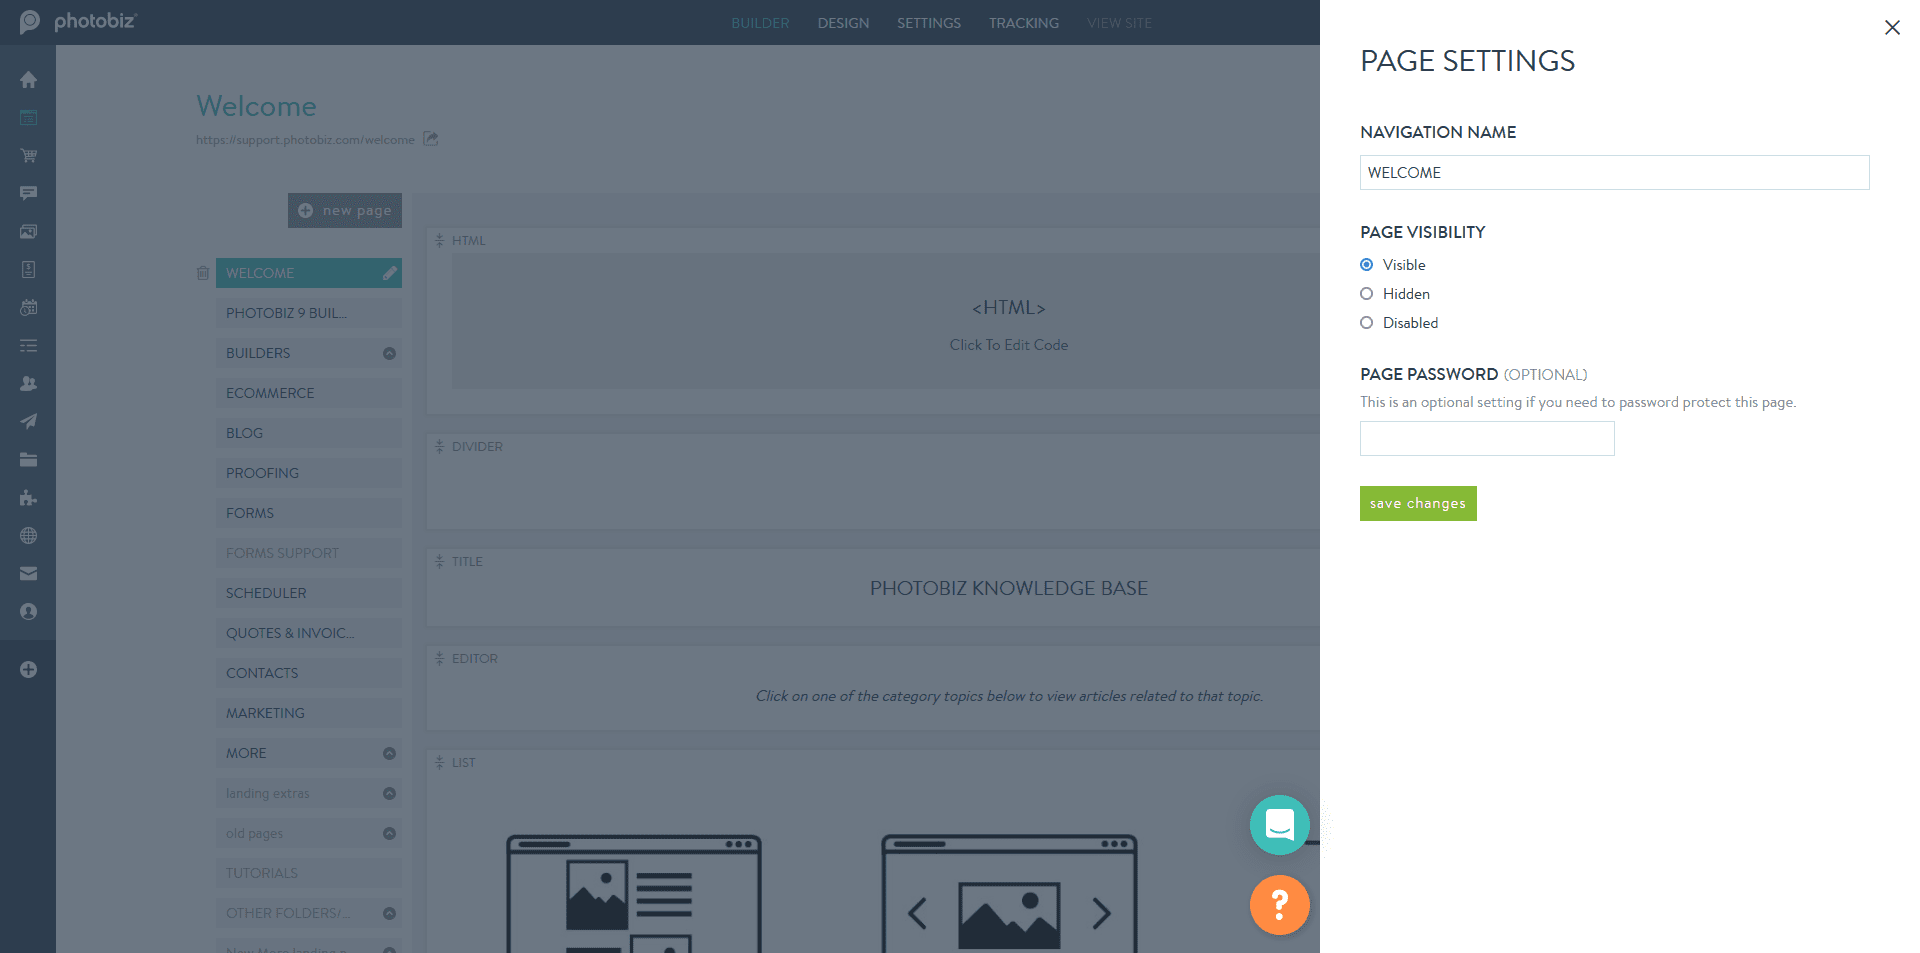
Task: Enable the Visible page visibility option
Action: point(1367,264)
